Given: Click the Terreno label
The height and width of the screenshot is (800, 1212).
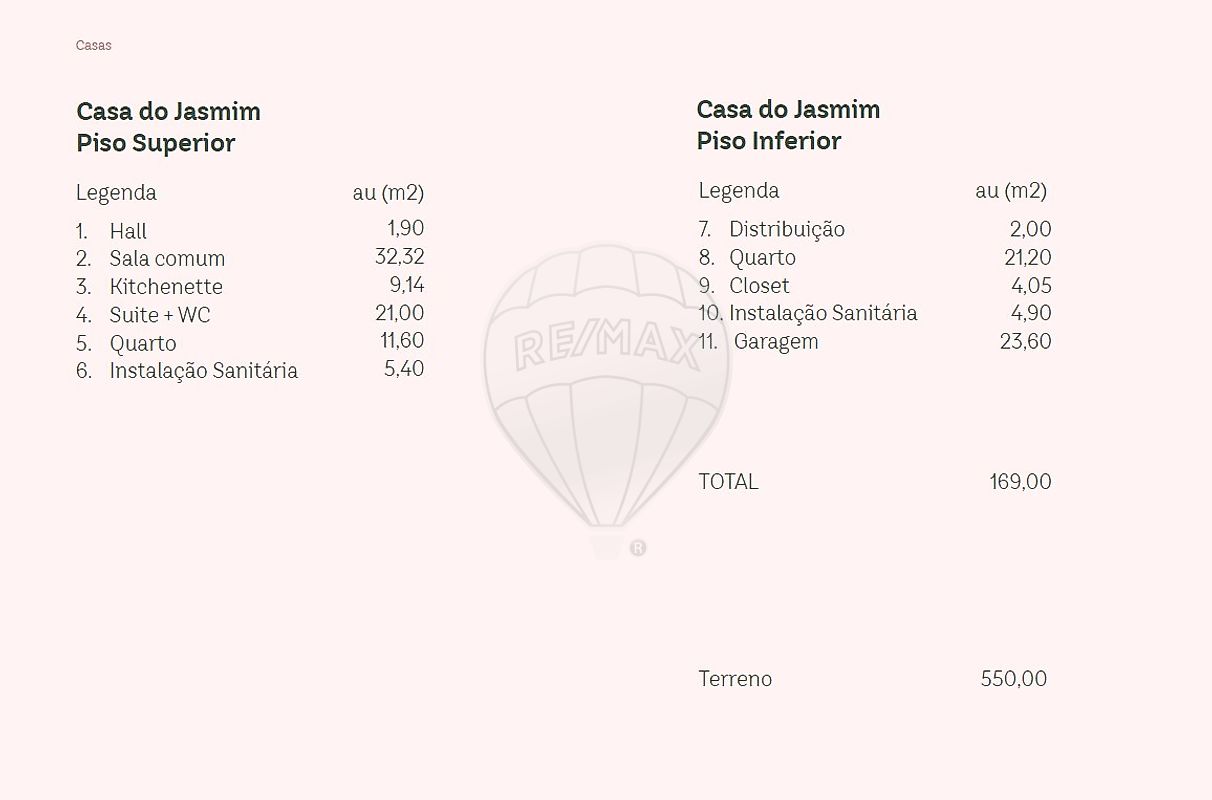Looking at the screenshot, I should (735, 679).
